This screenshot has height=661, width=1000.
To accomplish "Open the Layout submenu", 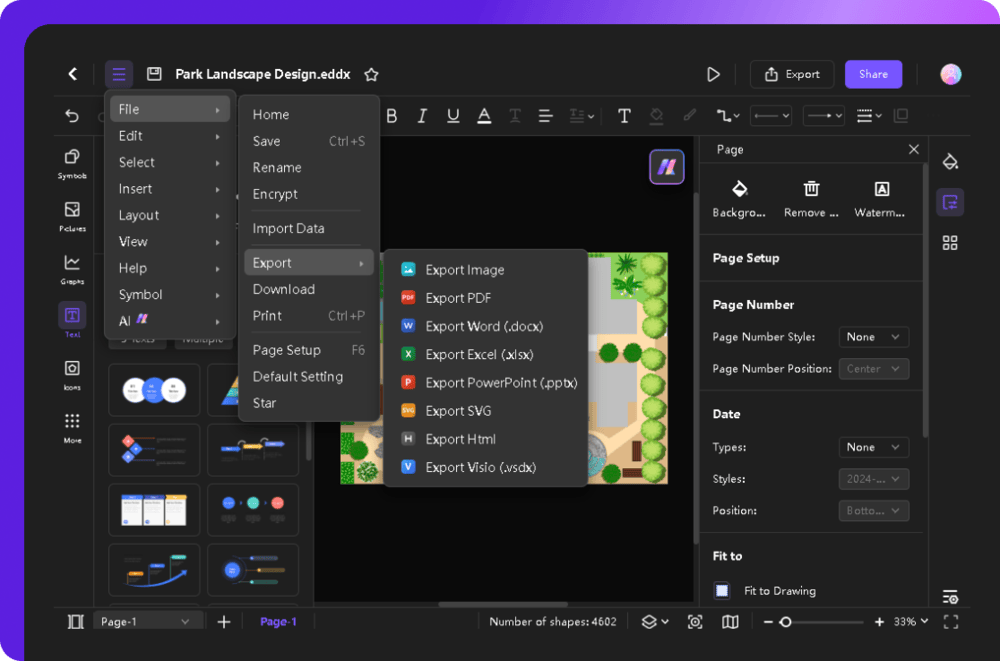I will click(x=170, y=215).
